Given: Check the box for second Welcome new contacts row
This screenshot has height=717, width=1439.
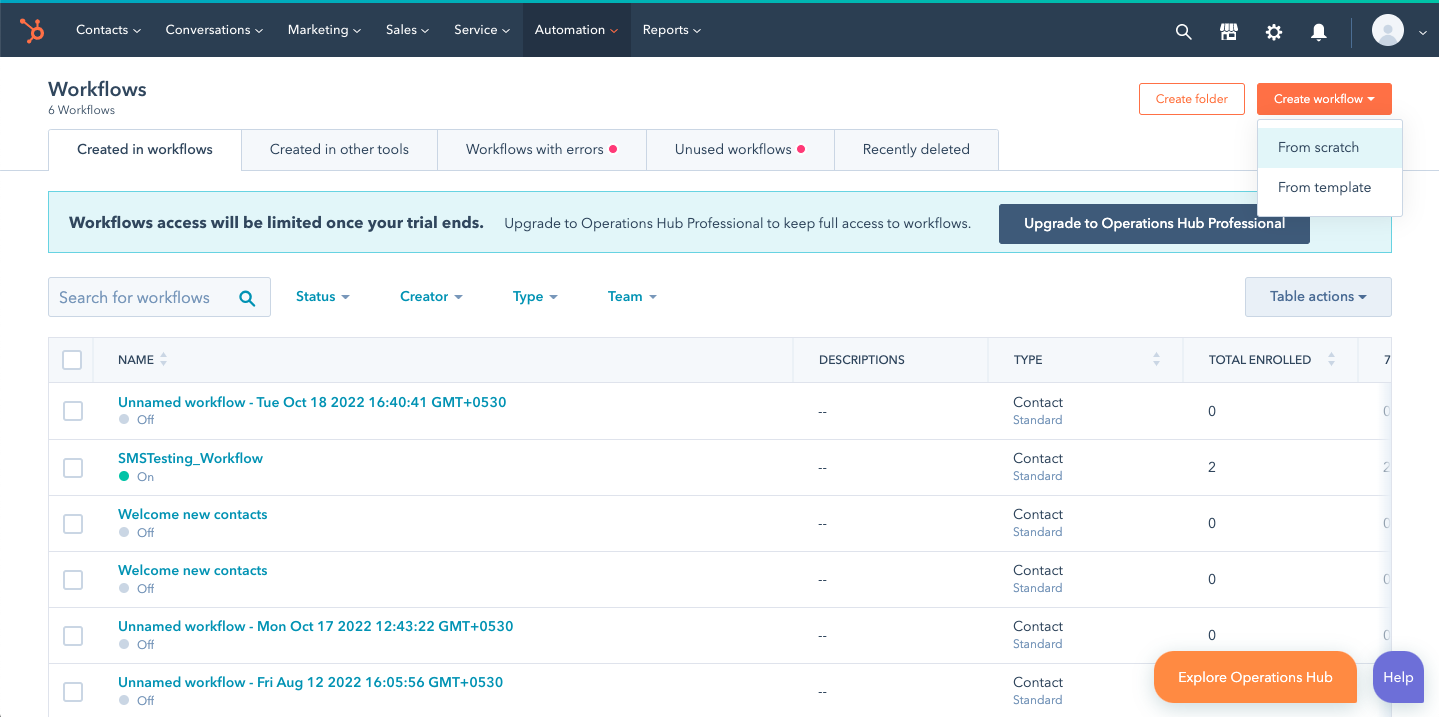Looking at the screenshot, I should (73, 579).
